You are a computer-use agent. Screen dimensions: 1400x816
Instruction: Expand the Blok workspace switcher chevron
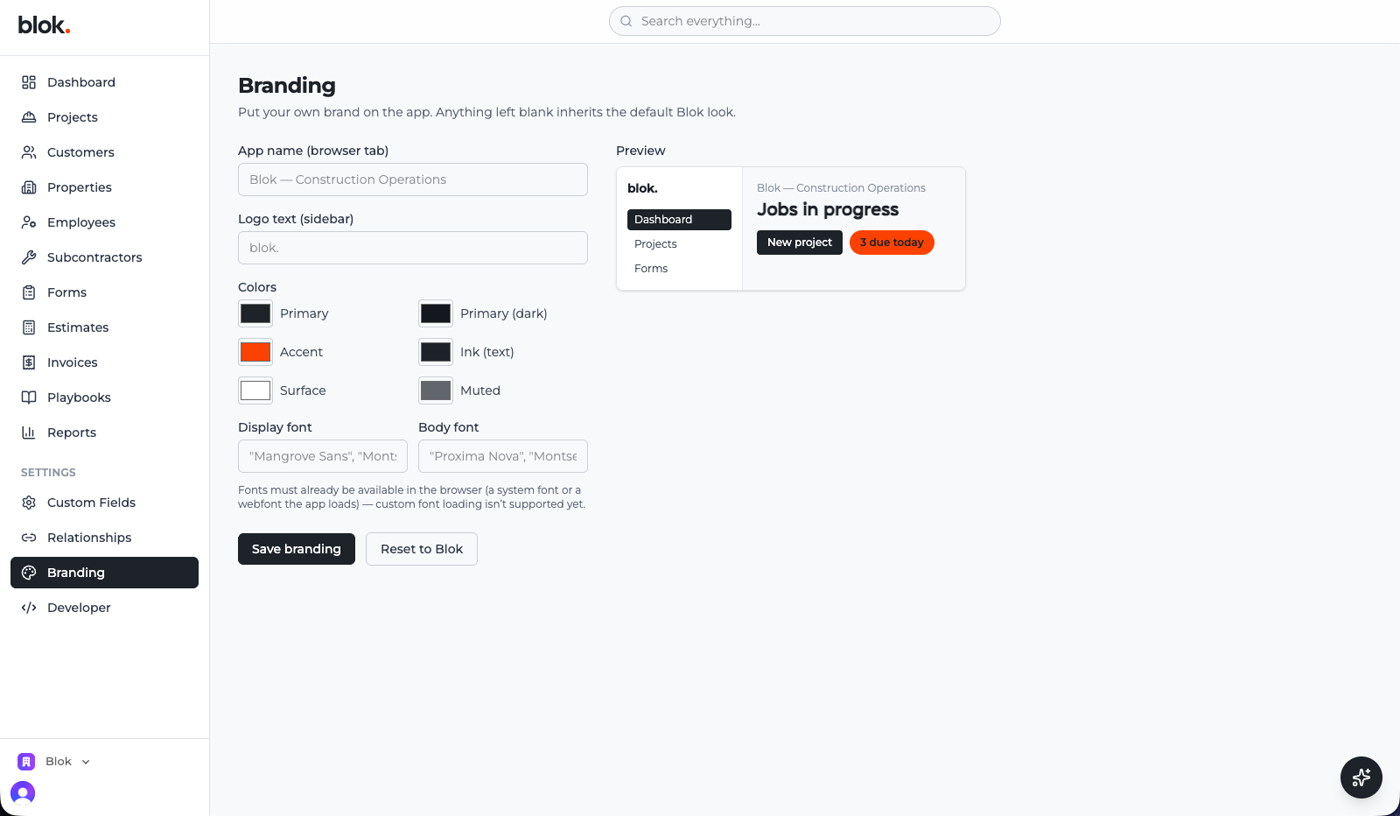[x=86, y=762]
